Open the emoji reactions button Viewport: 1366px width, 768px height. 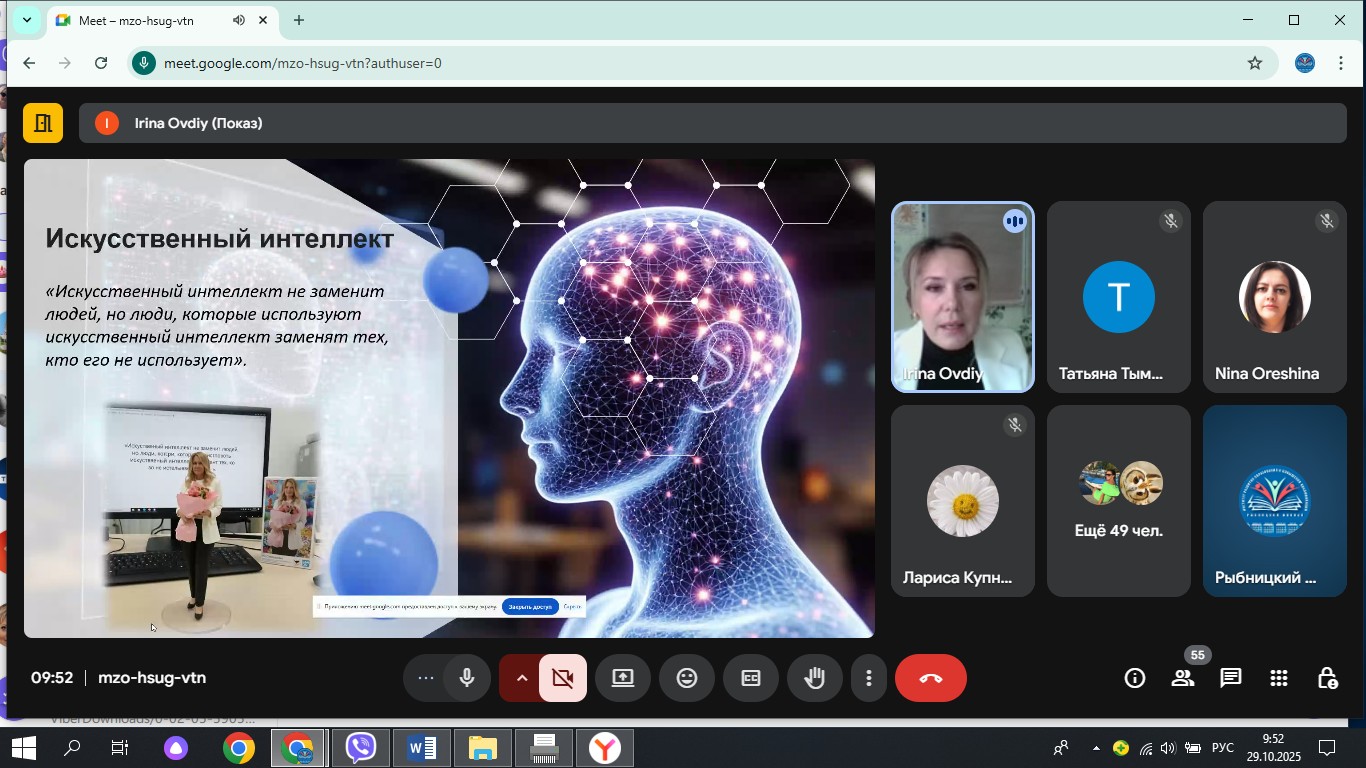tap(687, 678)
